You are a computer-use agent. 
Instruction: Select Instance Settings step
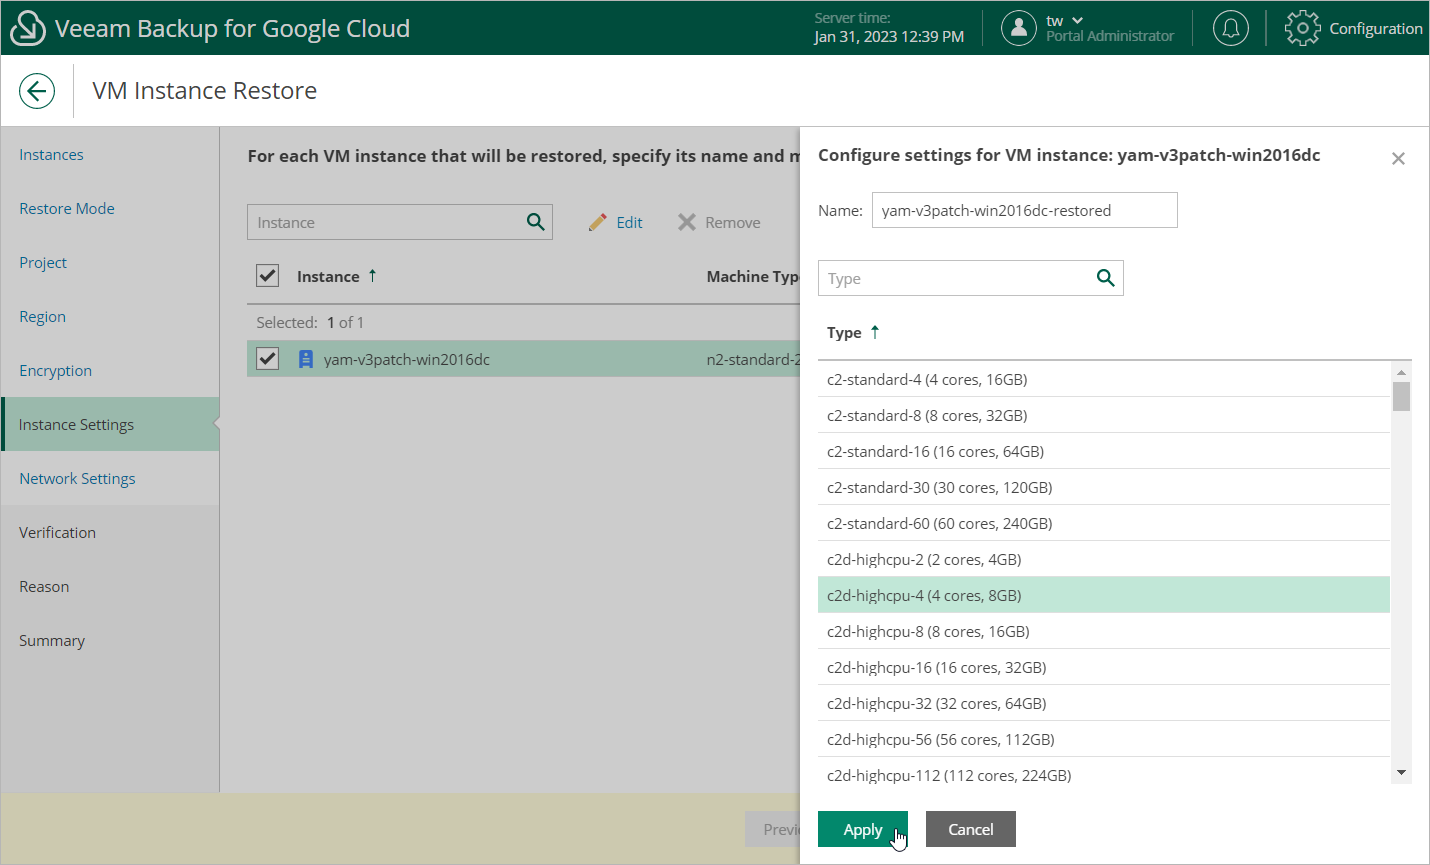(110, 424)
